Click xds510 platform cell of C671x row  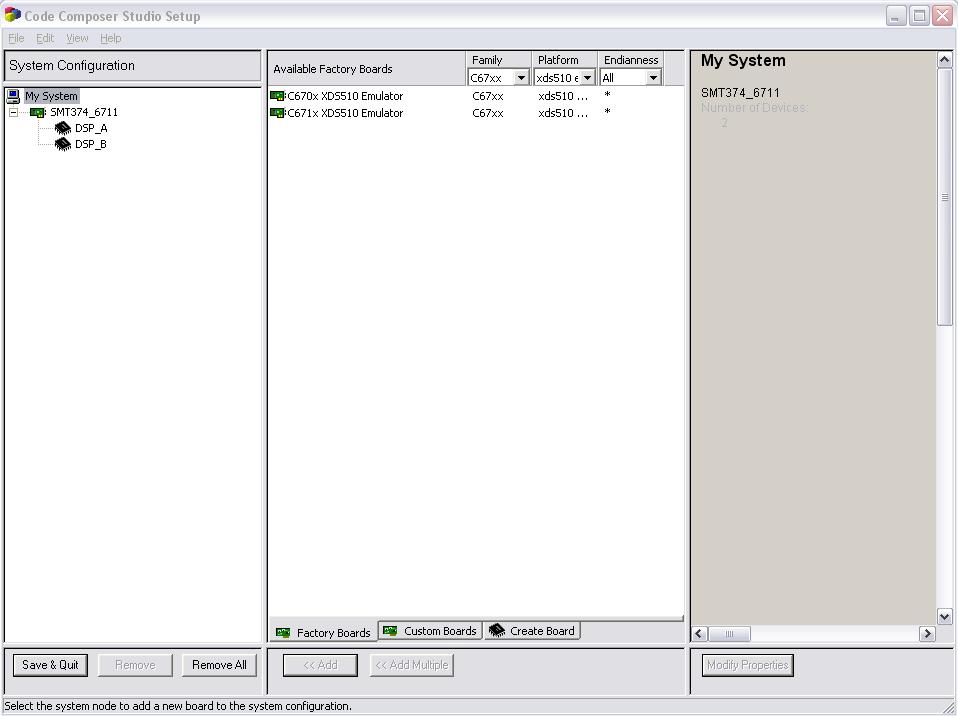(x=563, y=113)
